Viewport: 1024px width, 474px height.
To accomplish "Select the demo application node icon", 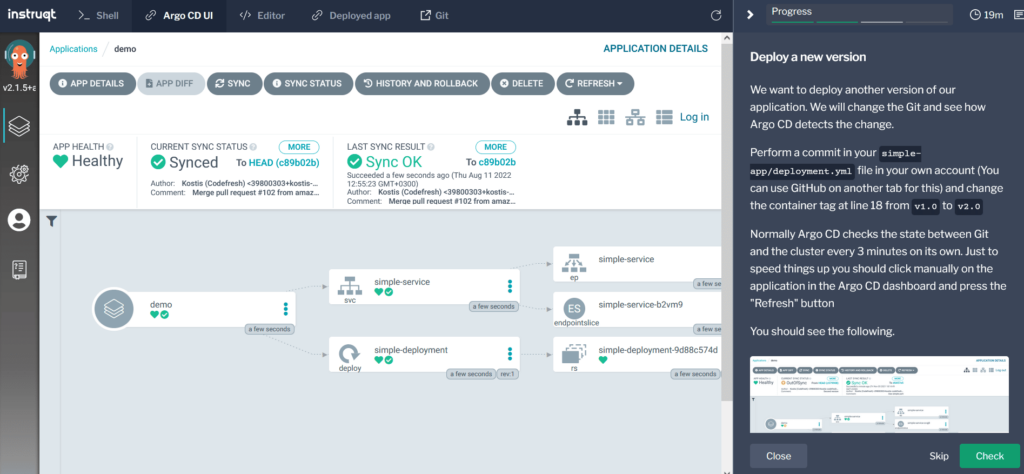I will 114,310.
